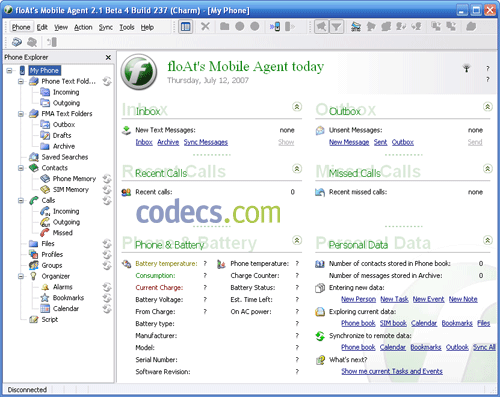Open the SIM book link

pos(393,323)
